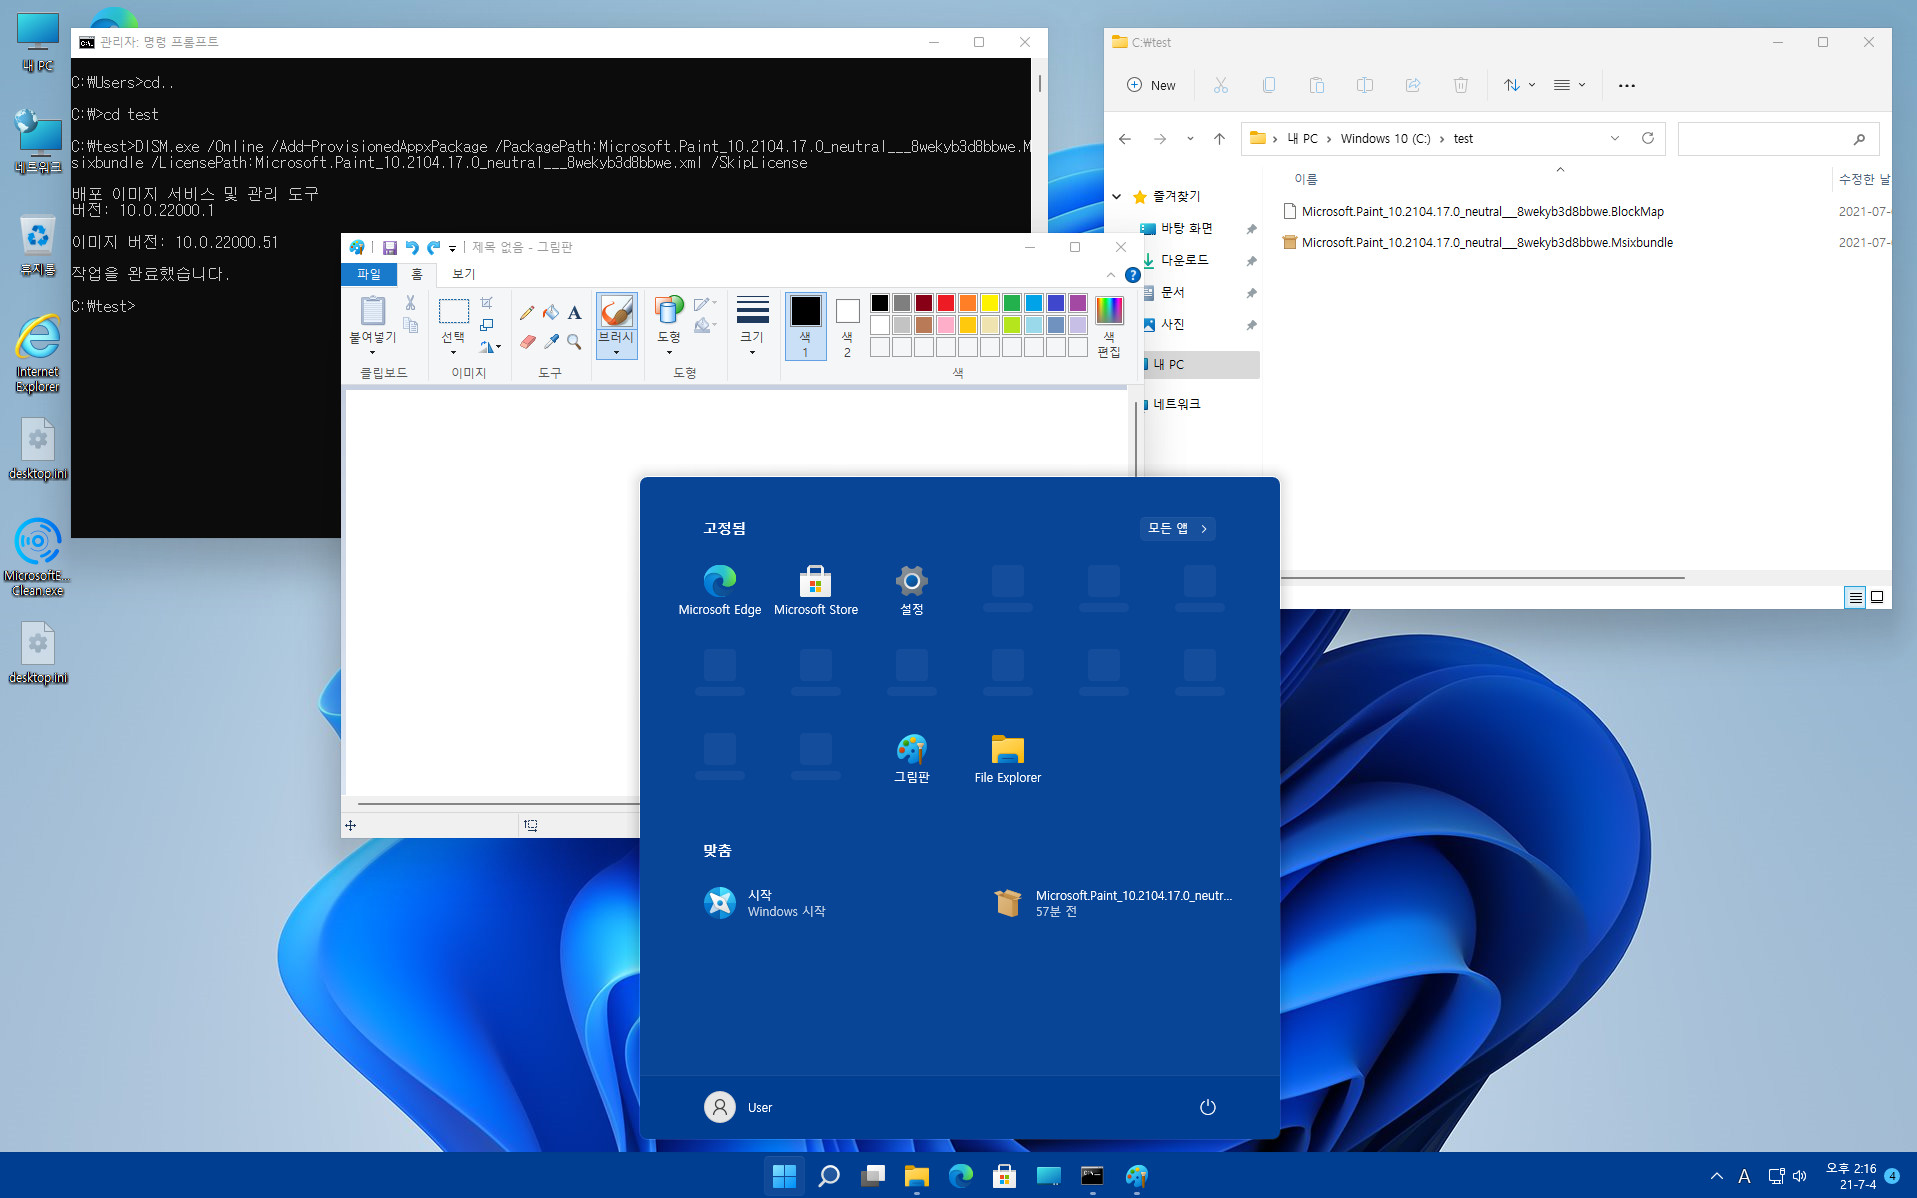Click Share icon in Explorer toolbar
Image resolution: width=1917 pixels, height=1198 pixels.
(x=1412, y=85)
